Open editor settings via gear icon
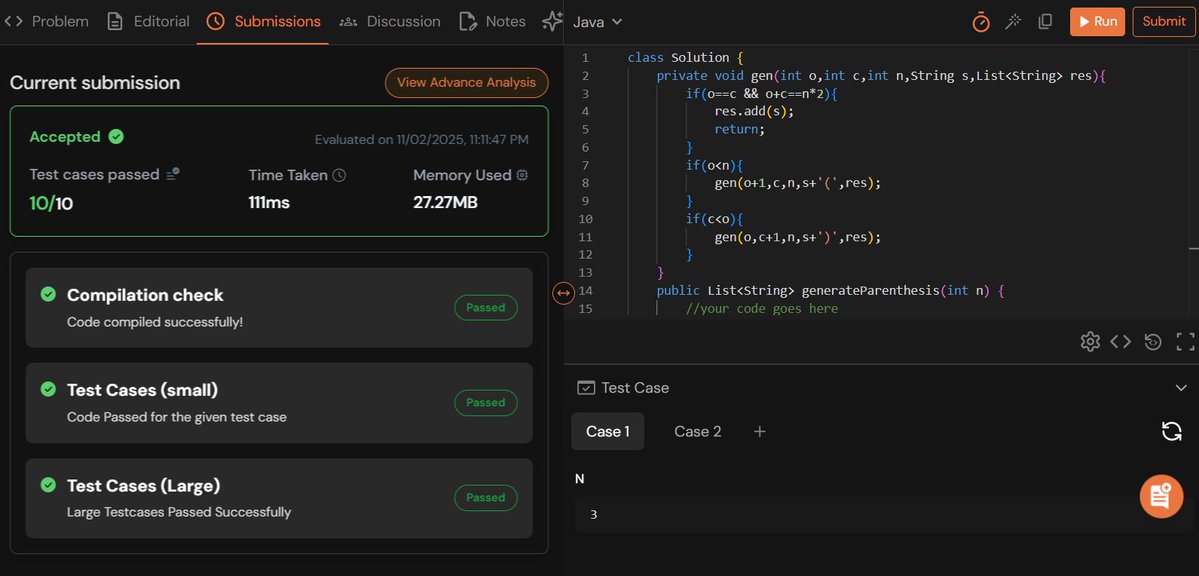 1090,341
